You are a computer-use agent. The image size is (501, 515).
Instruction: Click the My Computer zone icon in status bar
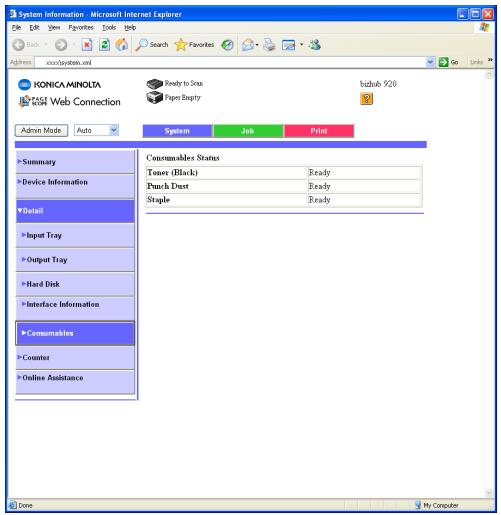pyautogui.click(x=418, y=505)
